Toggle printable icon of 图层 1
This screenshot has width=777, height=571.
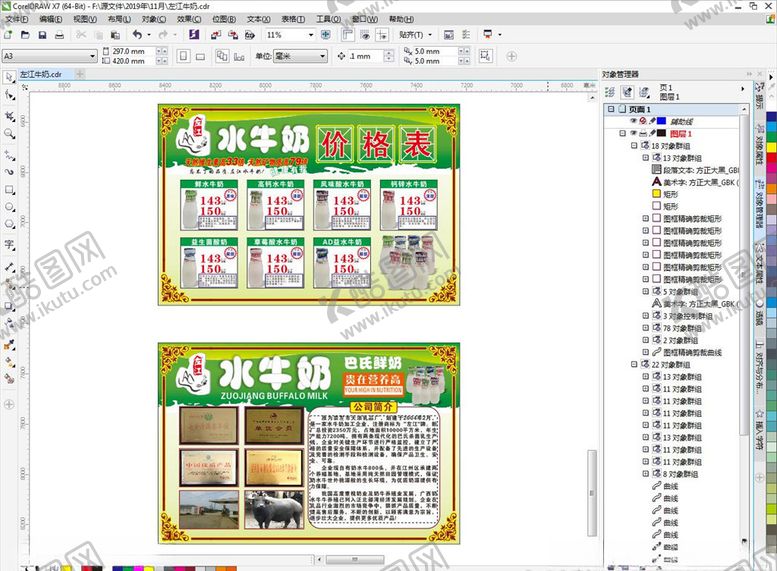point(643,133)
